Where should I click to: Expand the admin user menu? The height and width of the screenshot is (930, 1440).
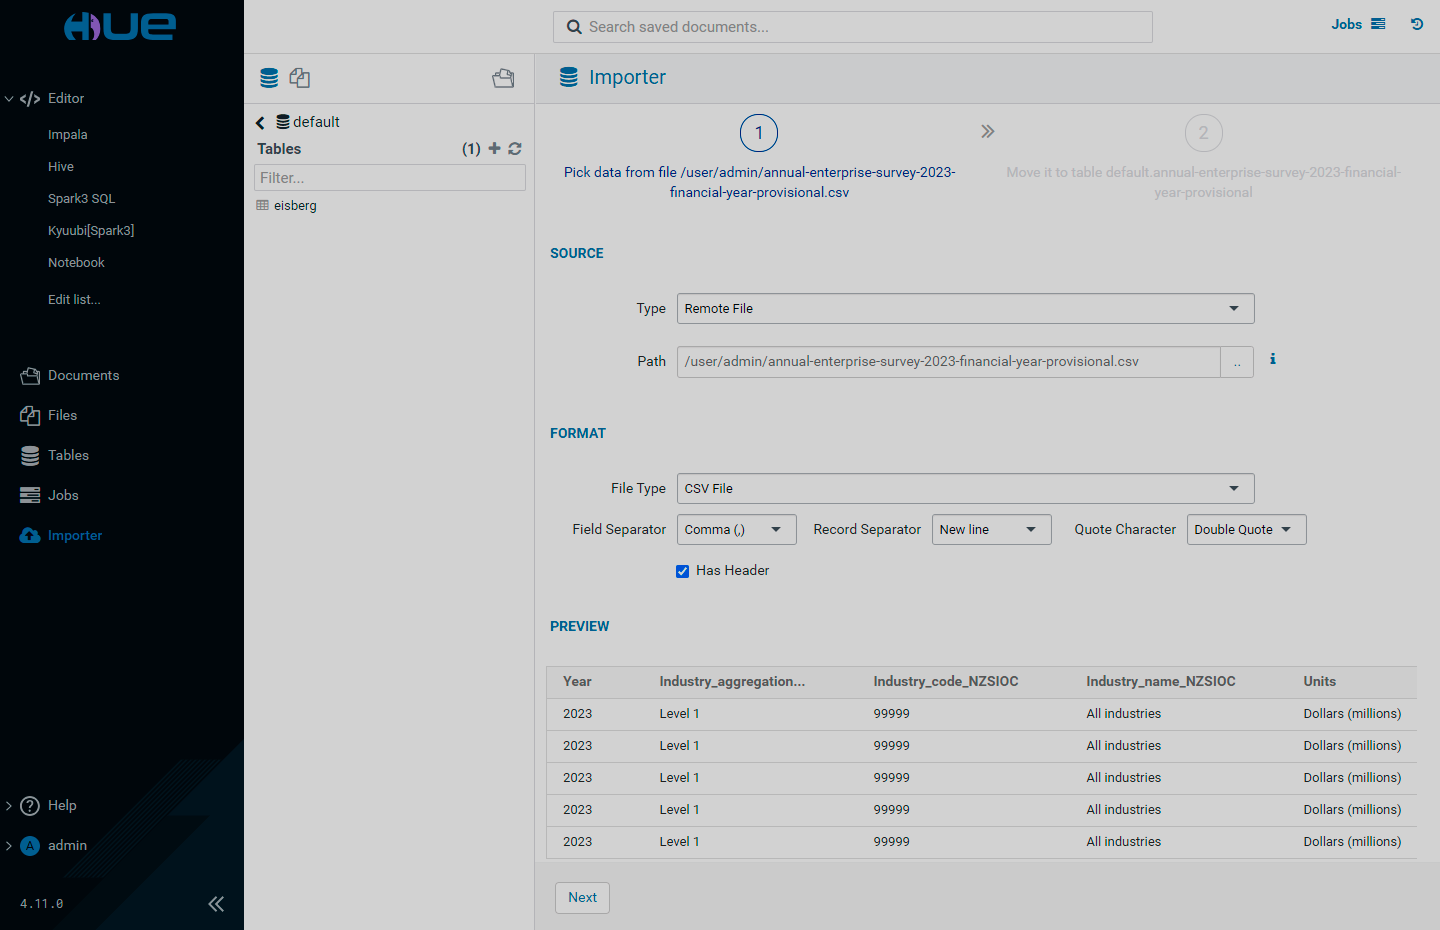(x=67, y=845)
